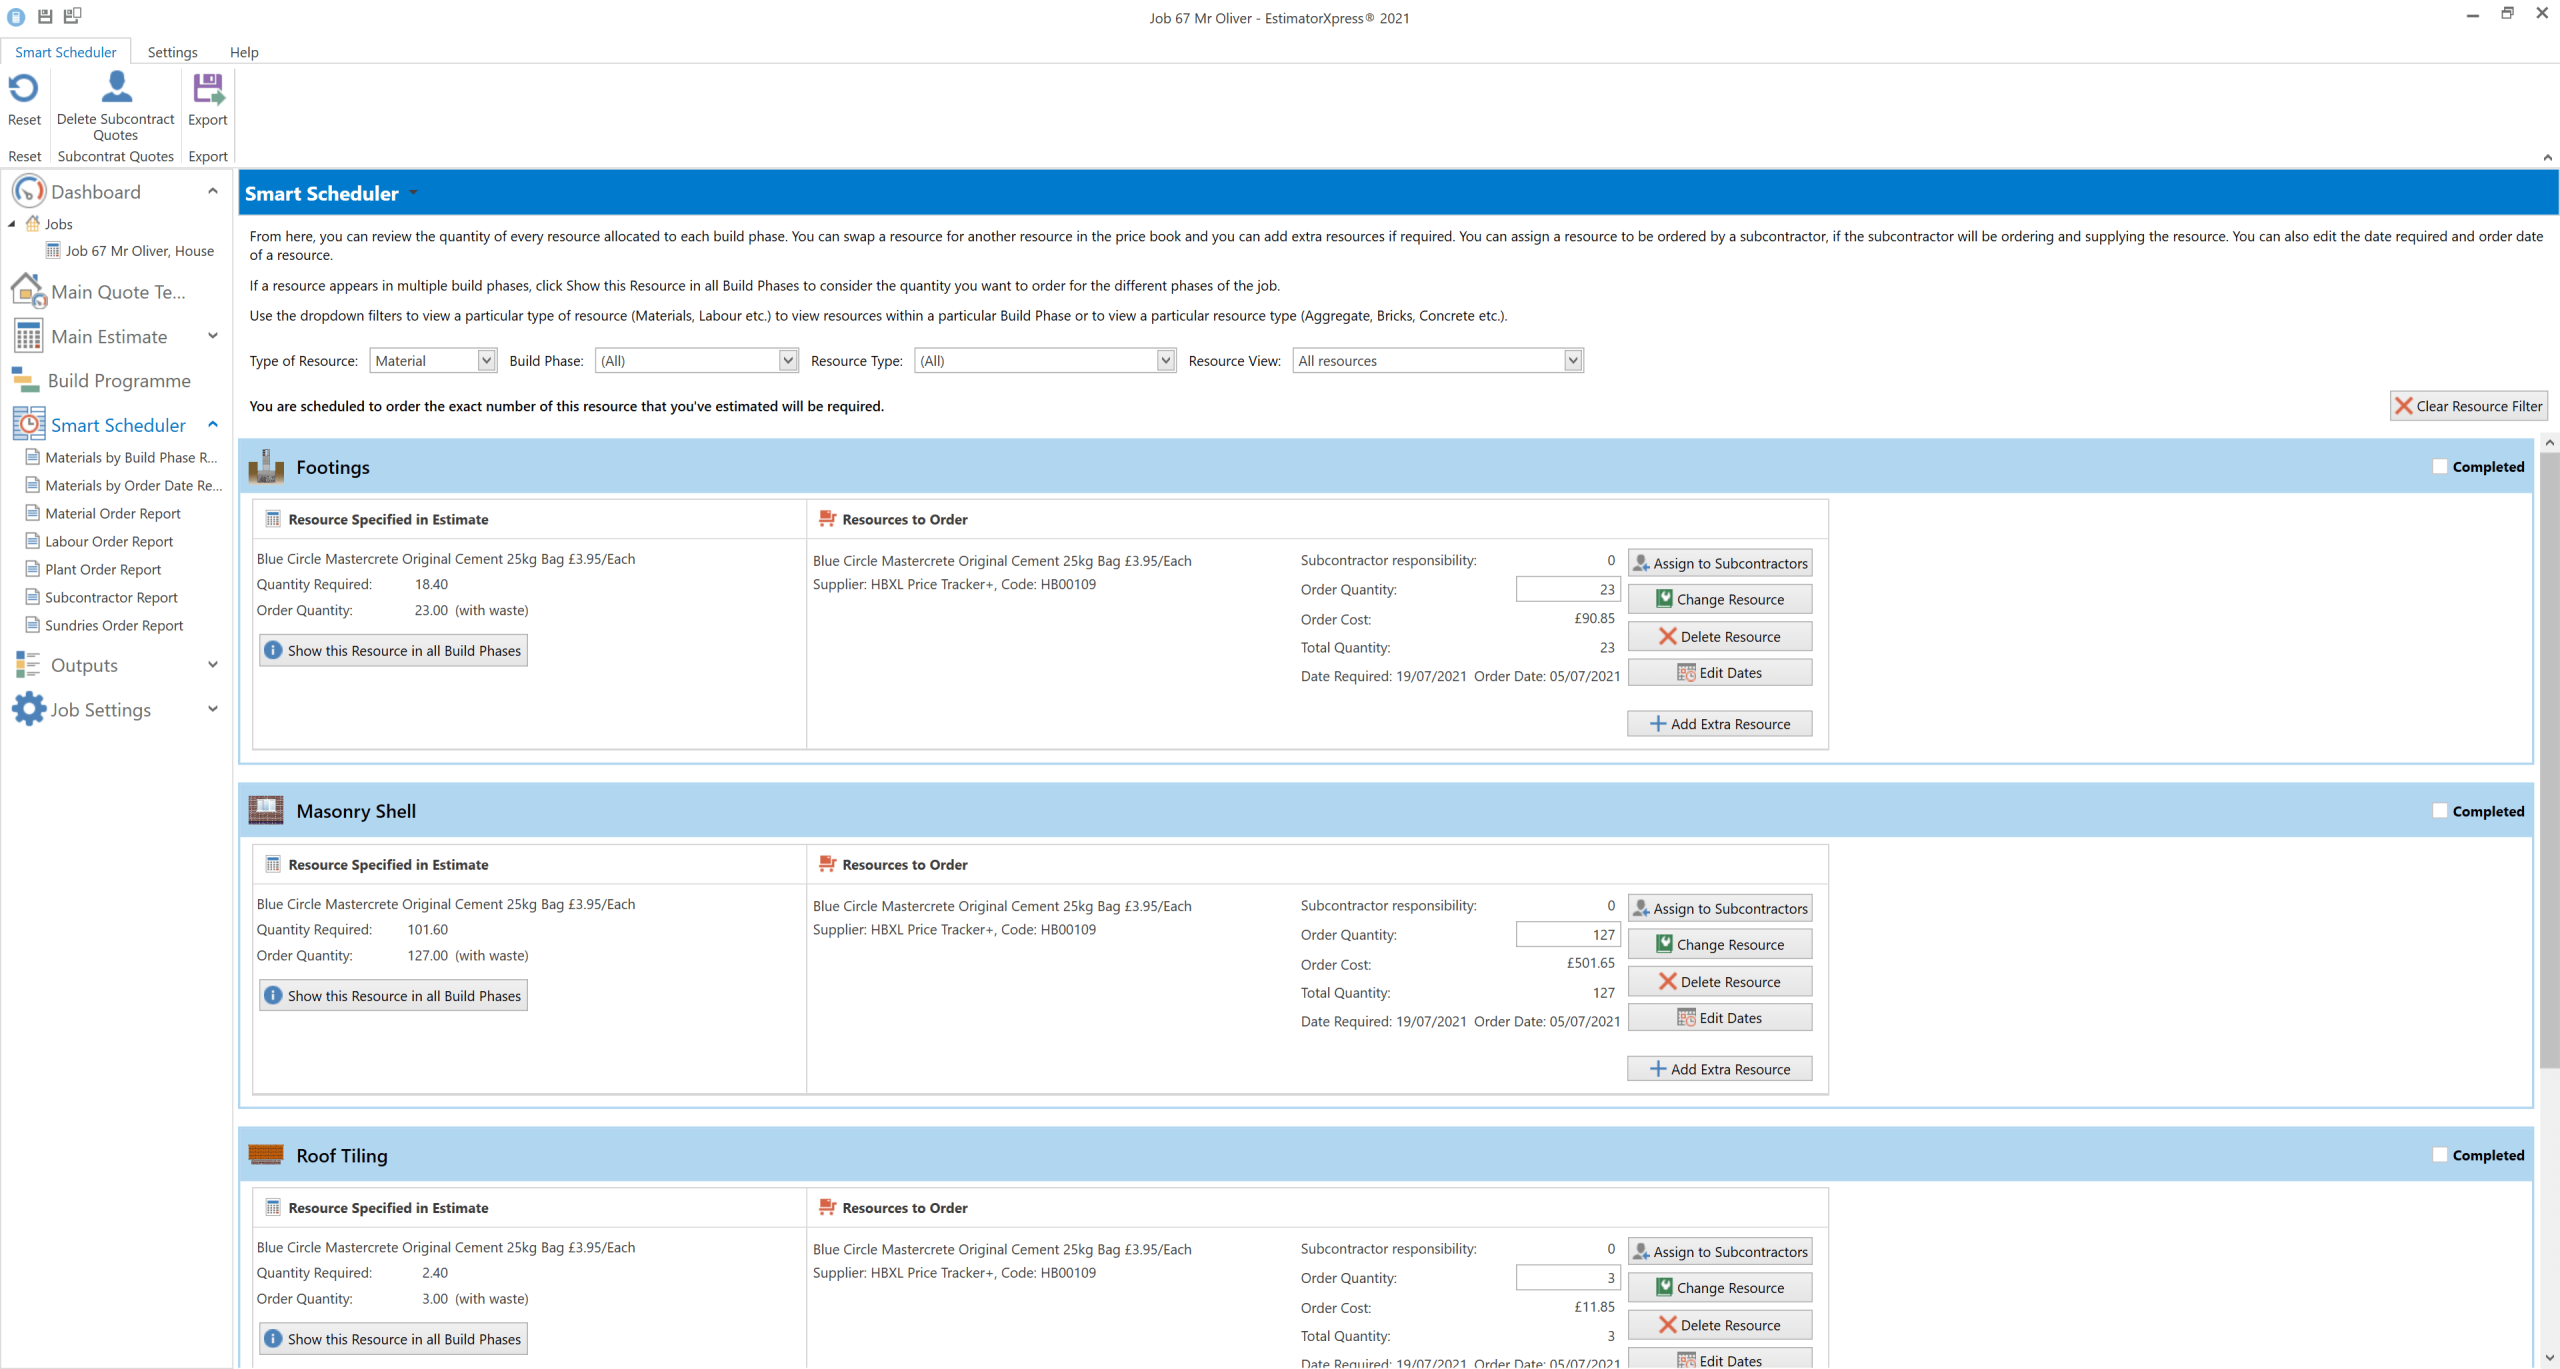
Task: Collapse the Dashboard section chevron
Action: pyautogui.click(x=212, y=191)
